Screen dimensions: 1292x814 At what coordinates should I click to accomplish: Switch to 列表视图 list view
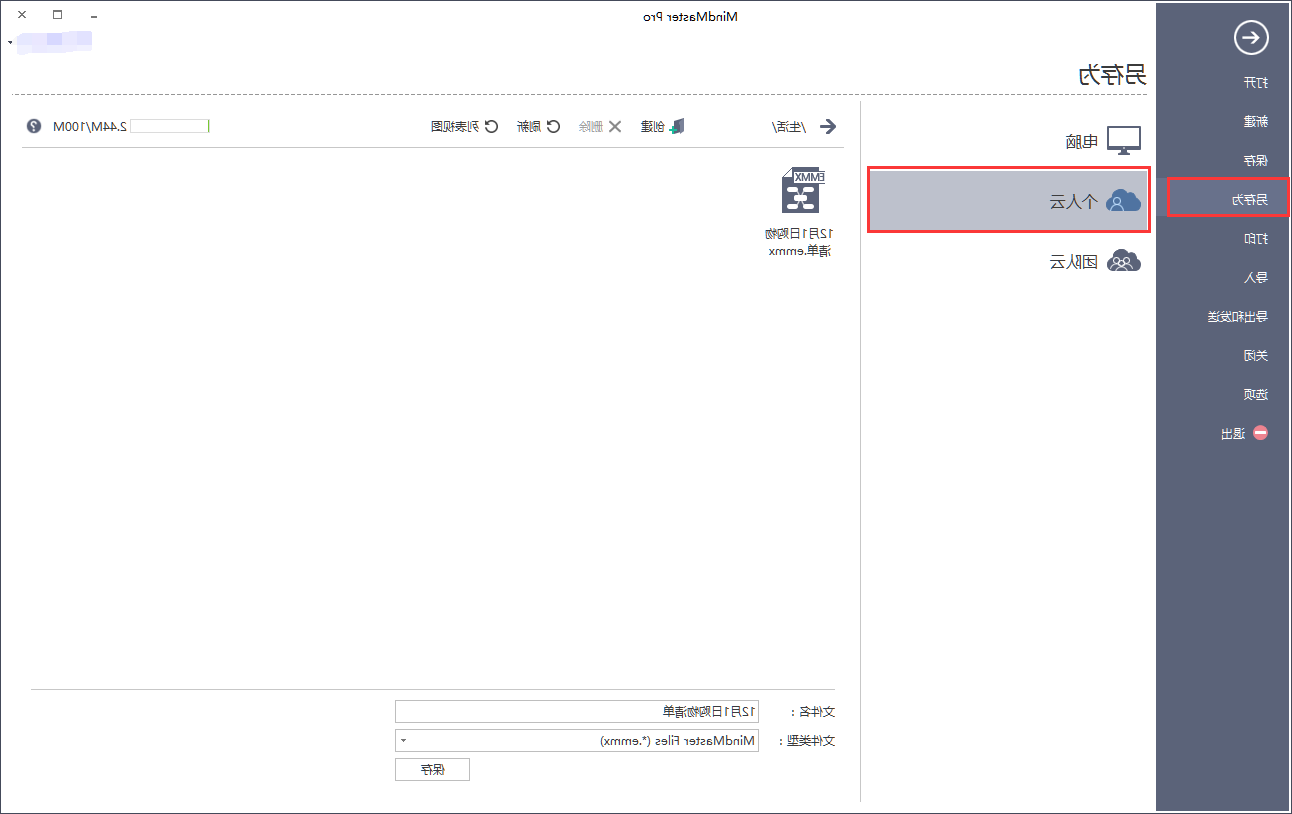tap(464, 126)
